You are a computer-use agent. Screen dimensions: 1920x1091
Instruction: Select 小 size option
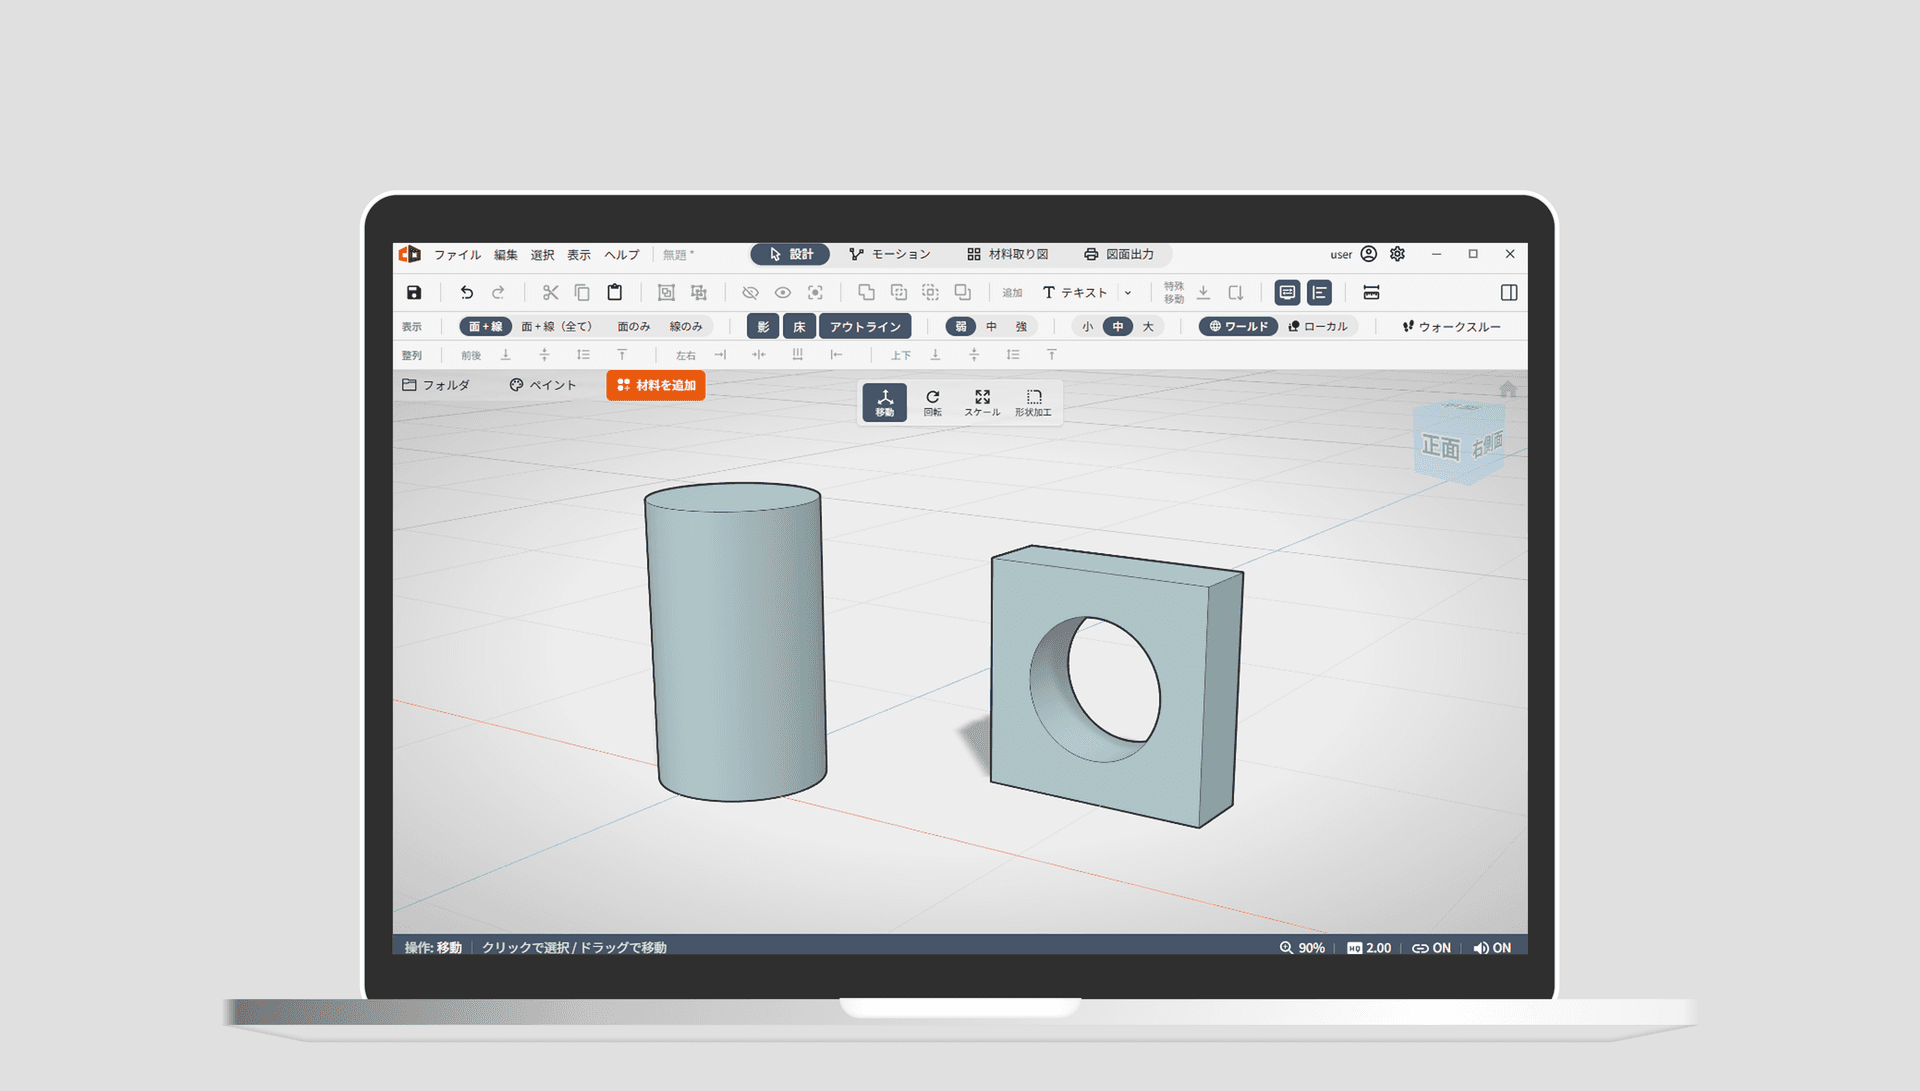[1087, 327]
